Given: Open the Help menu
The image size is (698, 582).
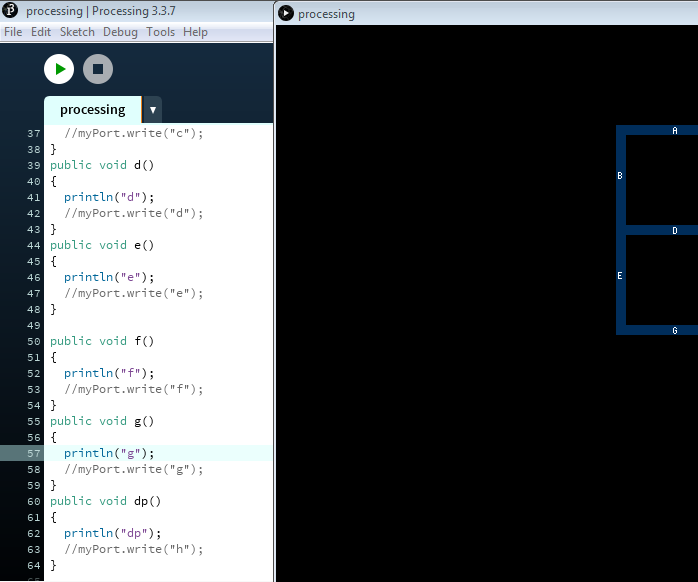Looking at the screenshot, I should (x=195, y=32).
